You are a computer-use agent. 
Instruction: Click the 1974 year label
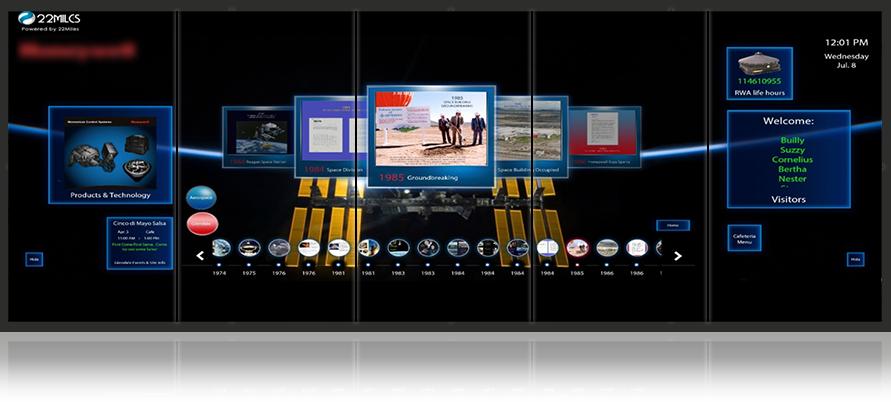coord(219,273)
